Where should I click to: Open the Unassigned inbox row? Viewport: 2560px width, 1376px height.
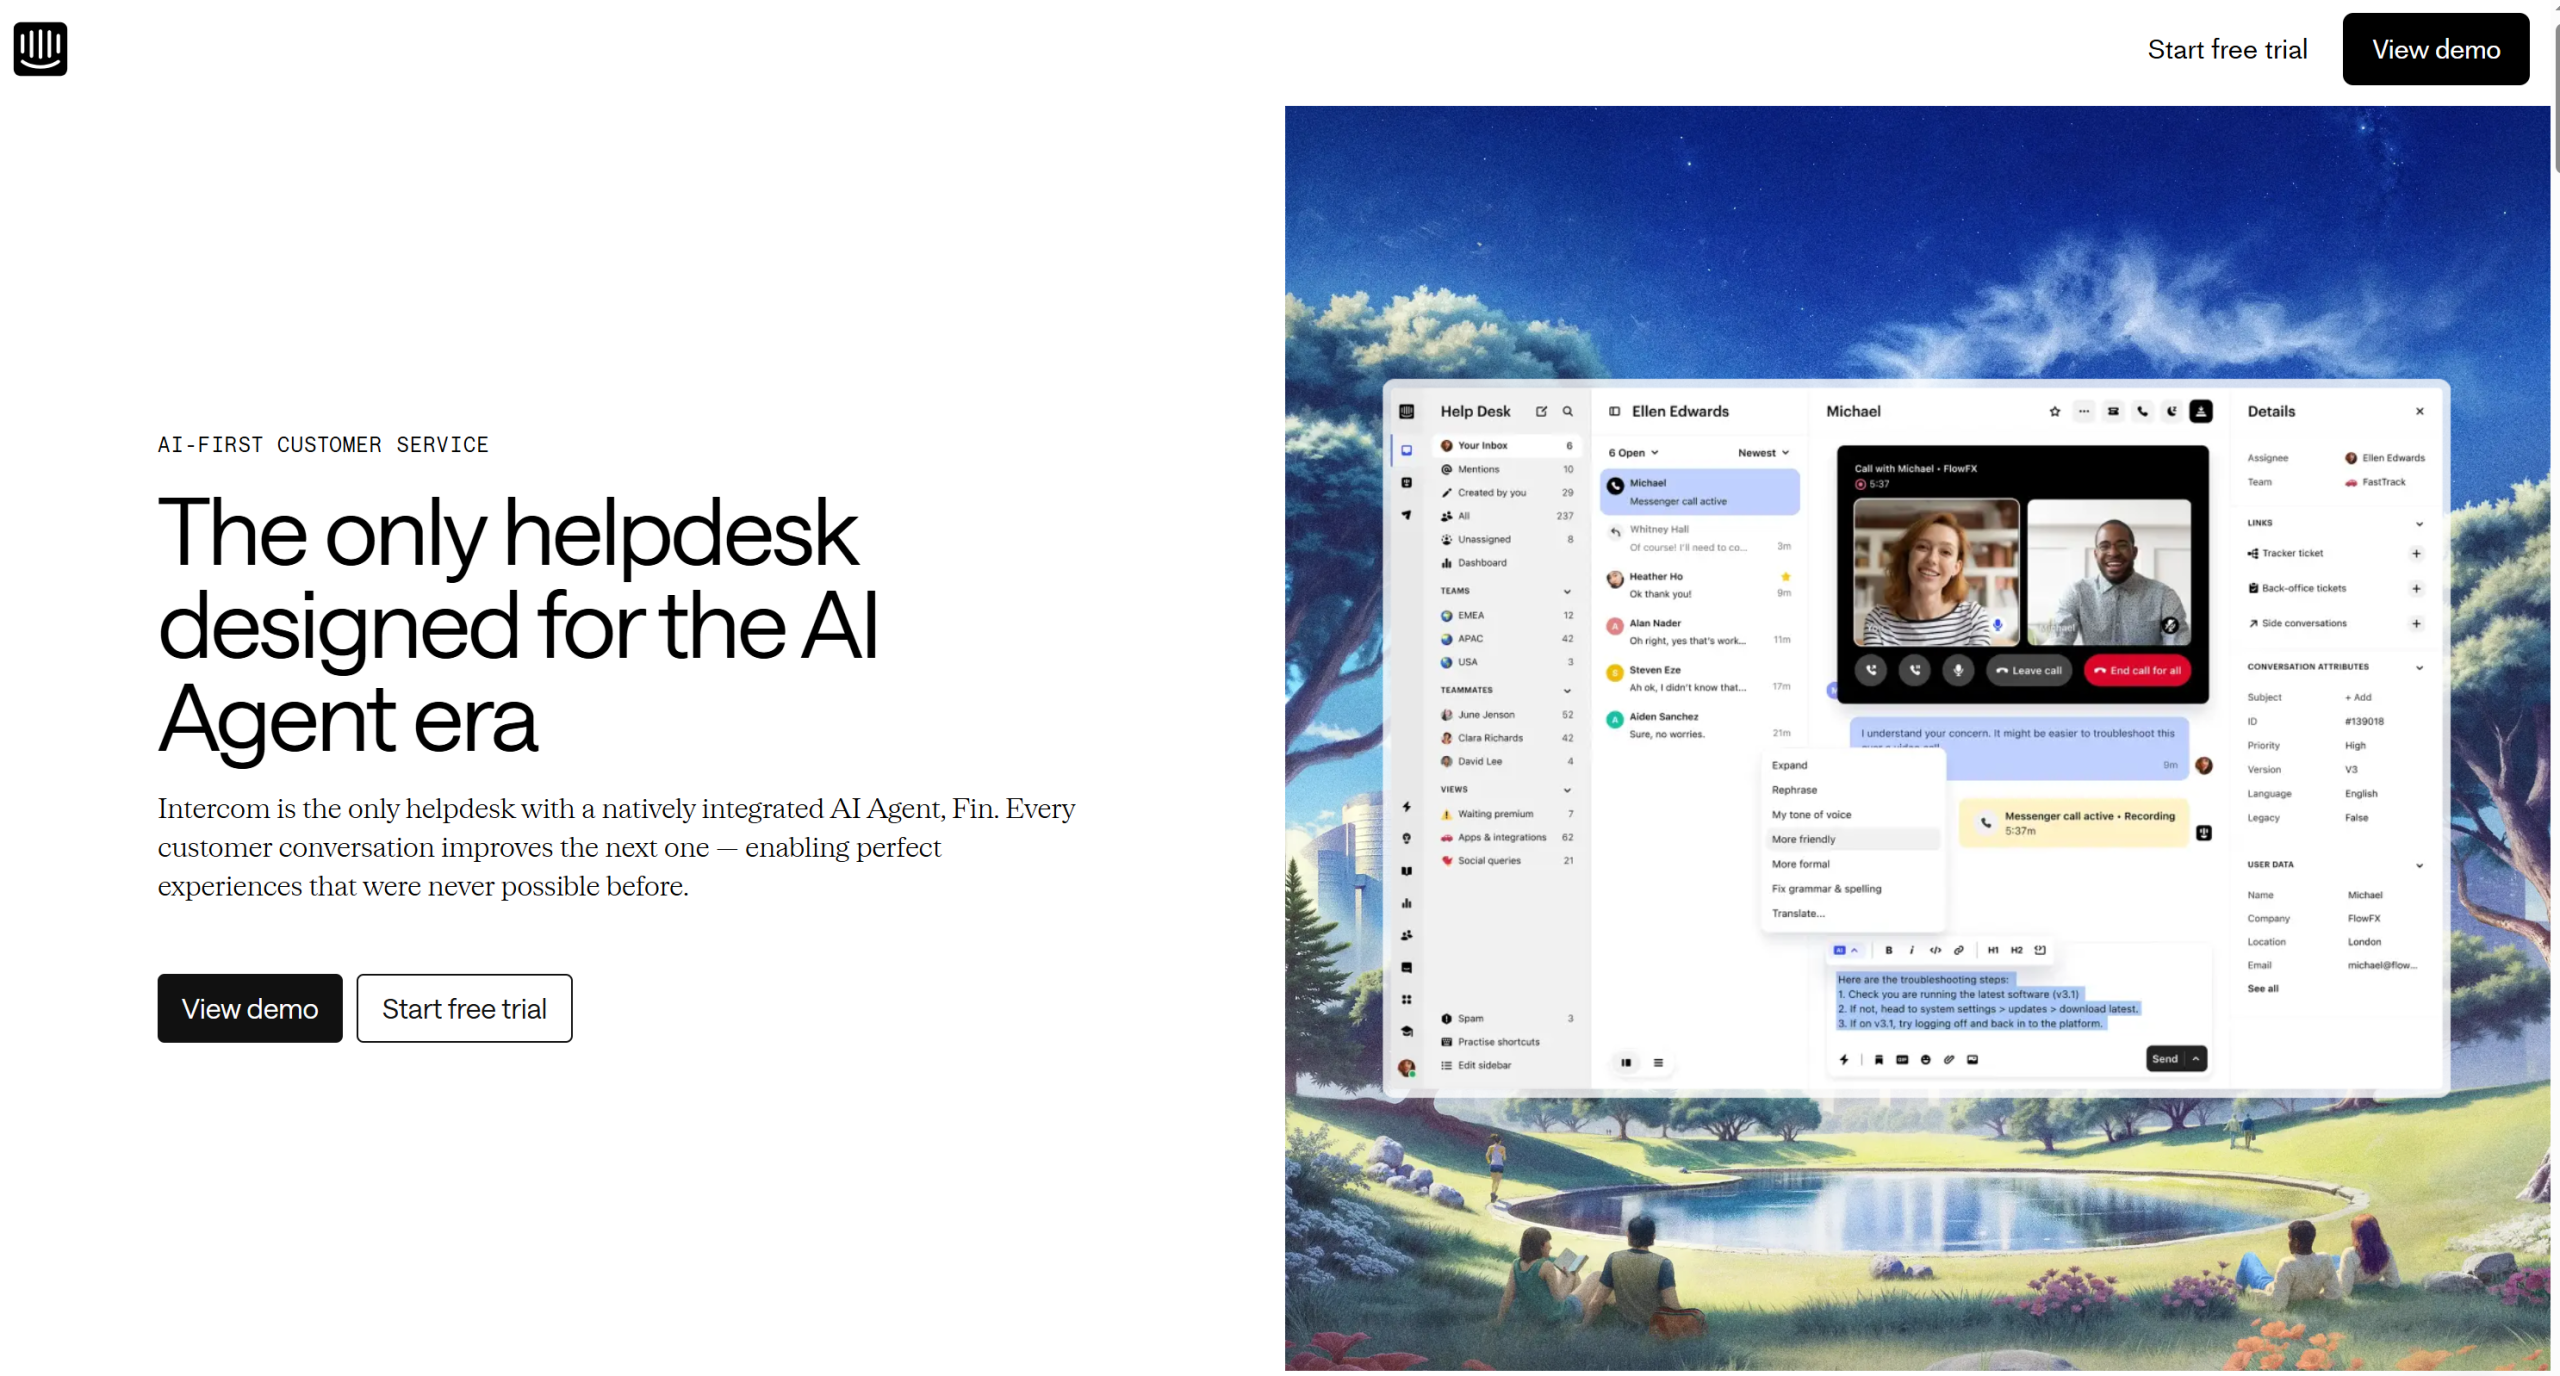coord(1507,539)
